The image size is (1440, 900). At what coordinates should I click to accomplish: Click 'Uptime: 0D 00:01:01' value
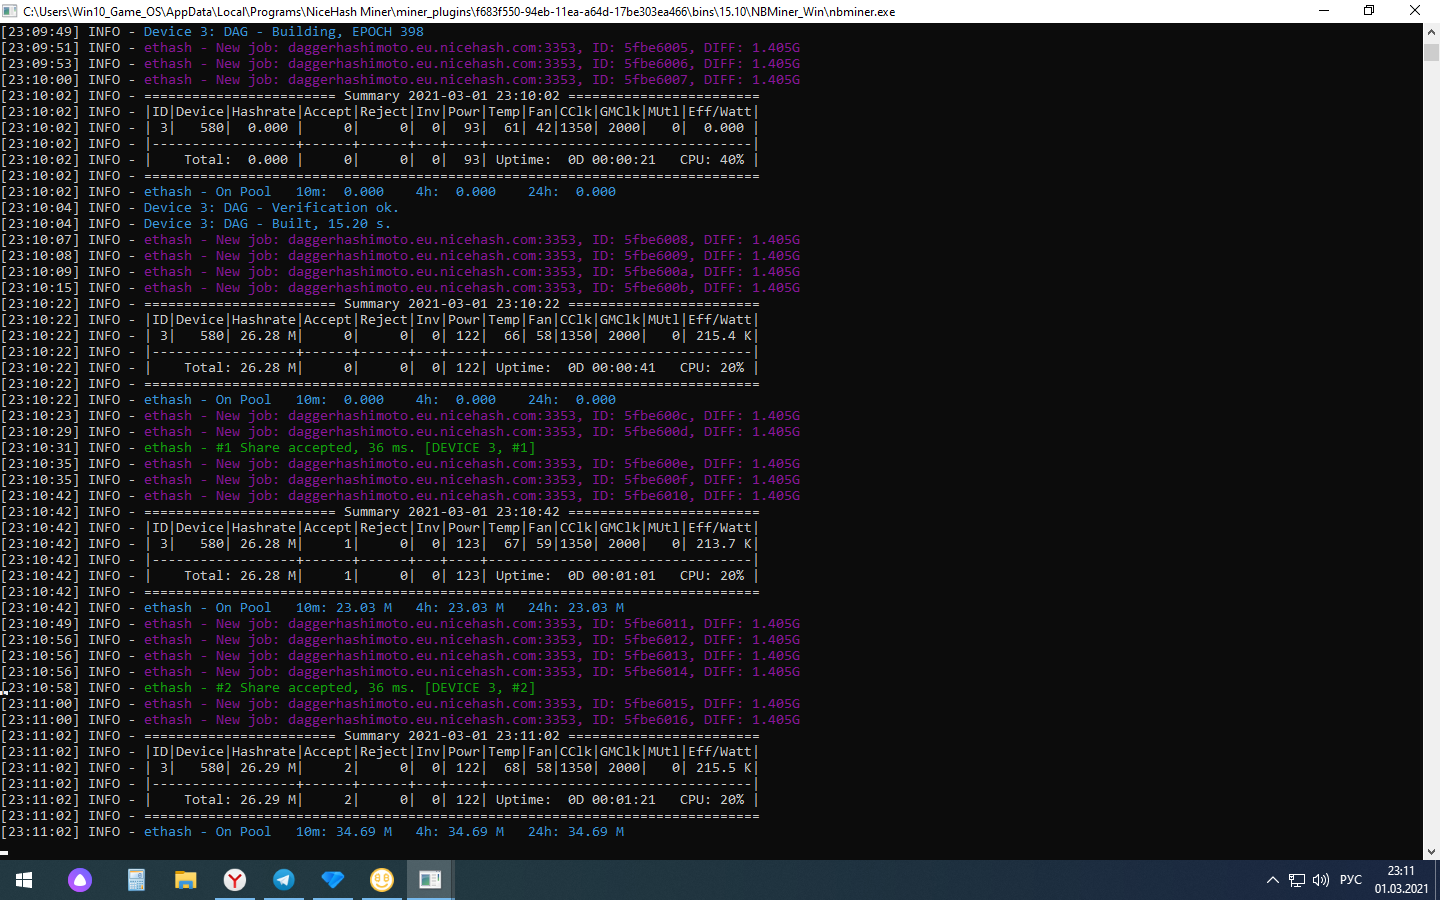576,576
